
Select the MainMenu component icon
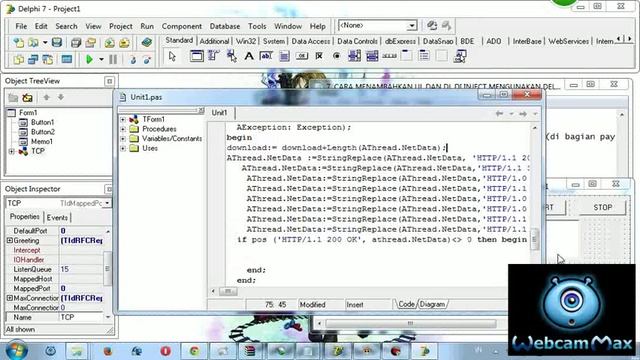[x=214, y=56]
